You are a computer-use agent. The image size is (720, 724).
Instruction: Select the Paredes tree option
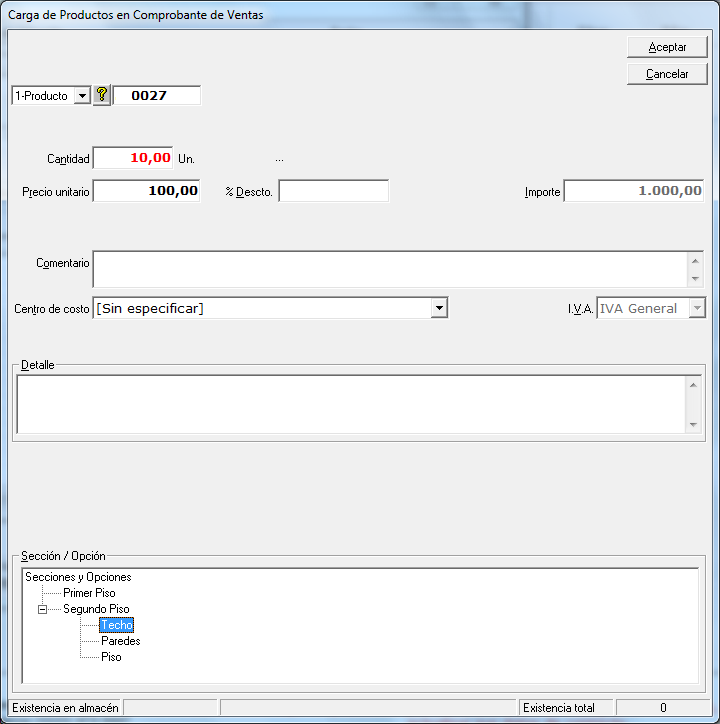coord(120,641)
